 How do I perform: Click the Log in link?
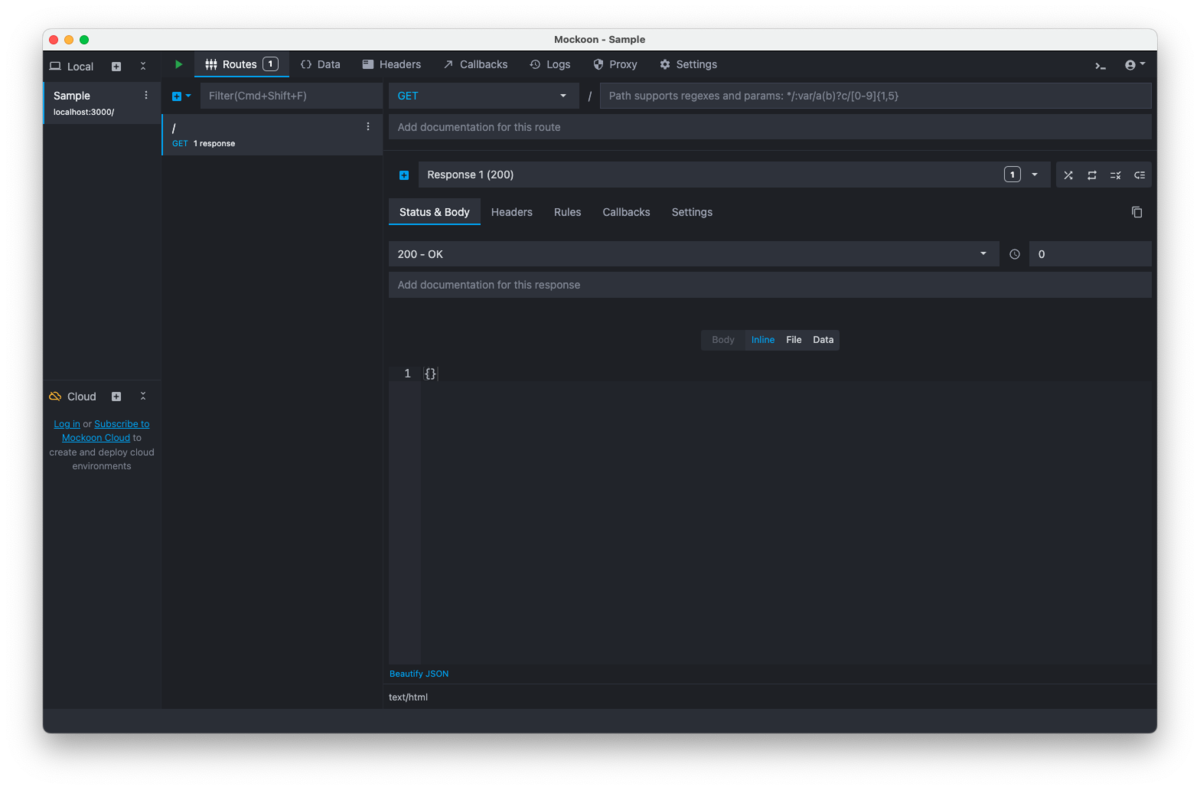[67, 424]
